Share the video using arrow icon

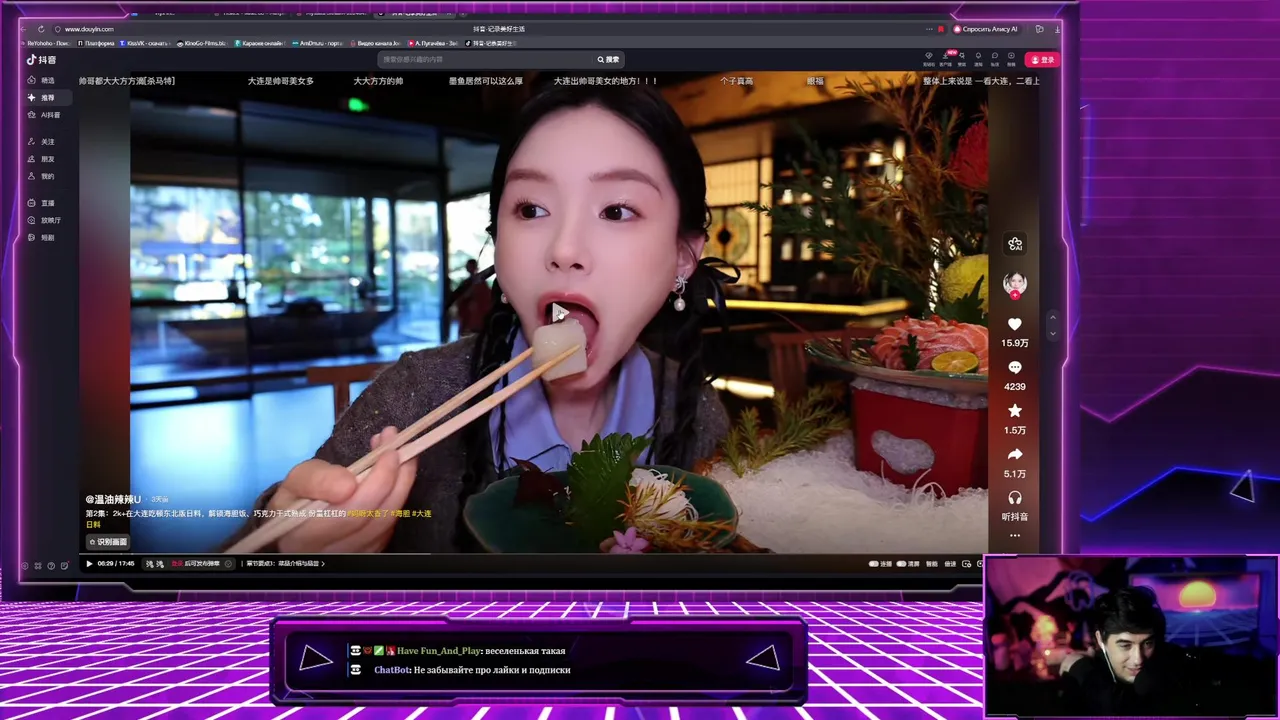click(x=1015, y=455)
